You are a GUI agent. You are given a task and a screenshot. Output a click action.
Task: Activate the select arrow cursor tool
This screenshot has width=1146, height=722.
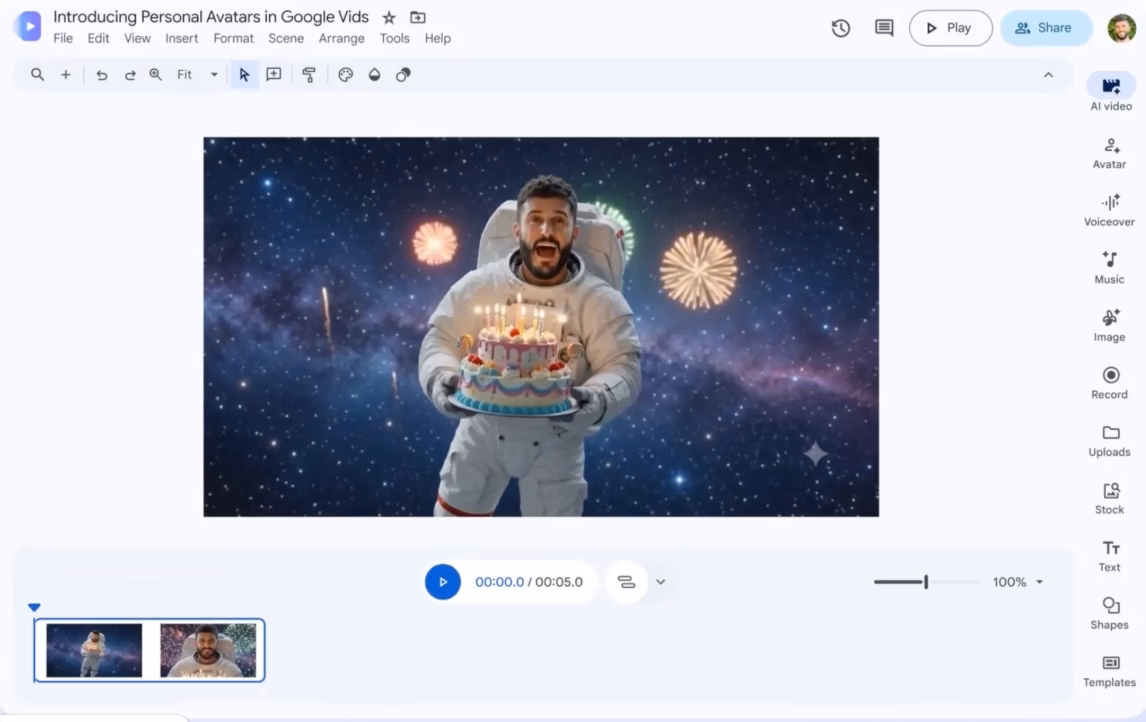244,75
